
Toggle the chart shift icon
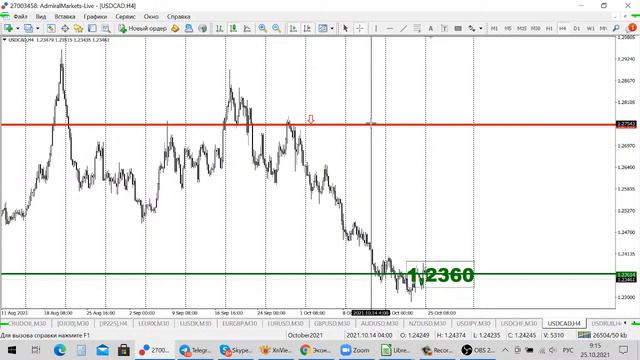tap(307, 28)
